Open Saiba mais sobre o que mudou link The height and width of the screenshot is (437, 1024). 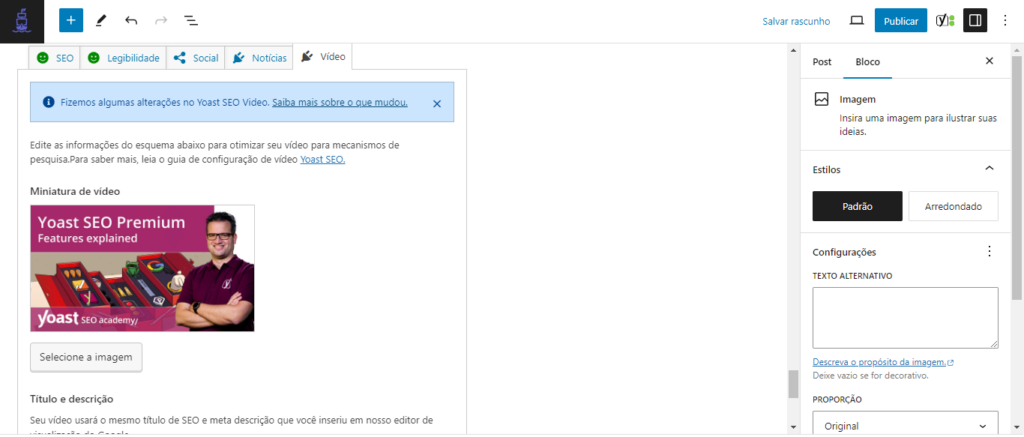point(340,102)
